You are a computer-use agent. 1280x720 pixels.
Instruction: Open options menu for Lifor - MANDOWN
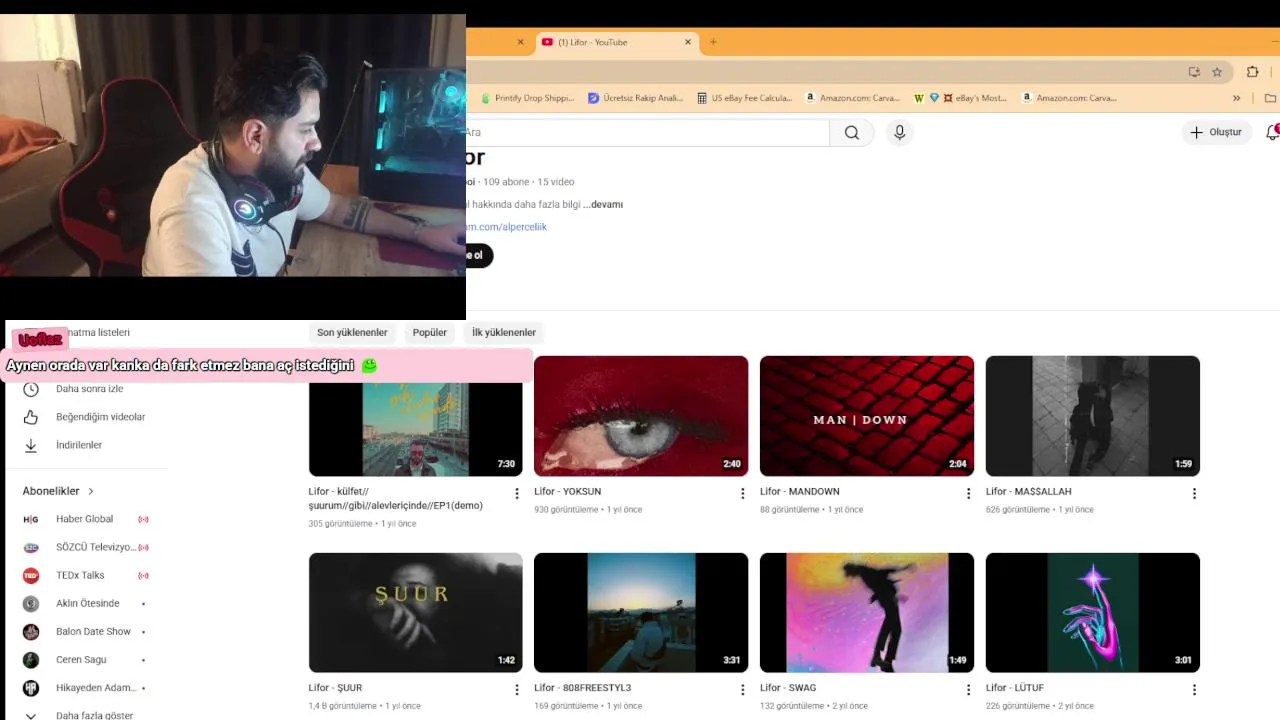click(x=968, y=493)
